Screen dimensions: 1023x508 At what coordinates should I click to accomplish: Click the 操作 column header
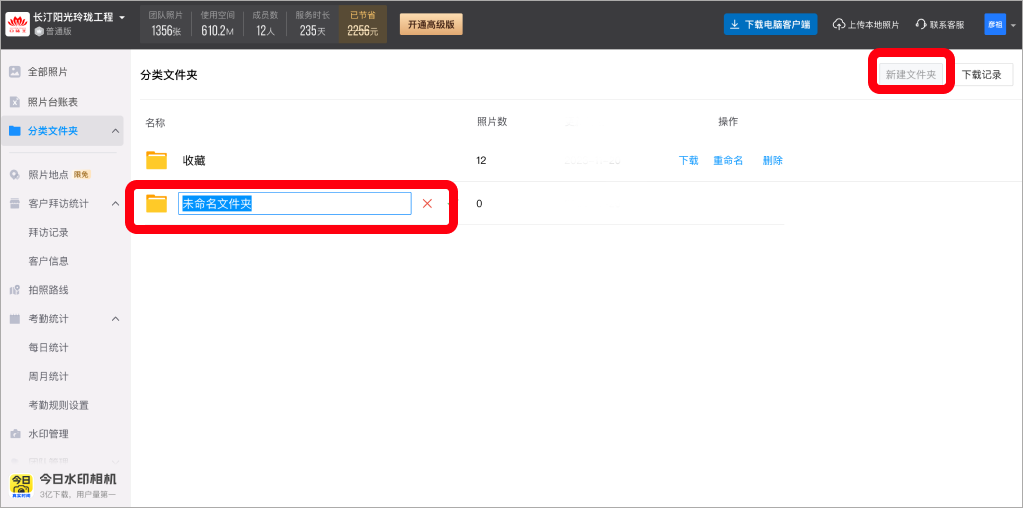(728, 122)
